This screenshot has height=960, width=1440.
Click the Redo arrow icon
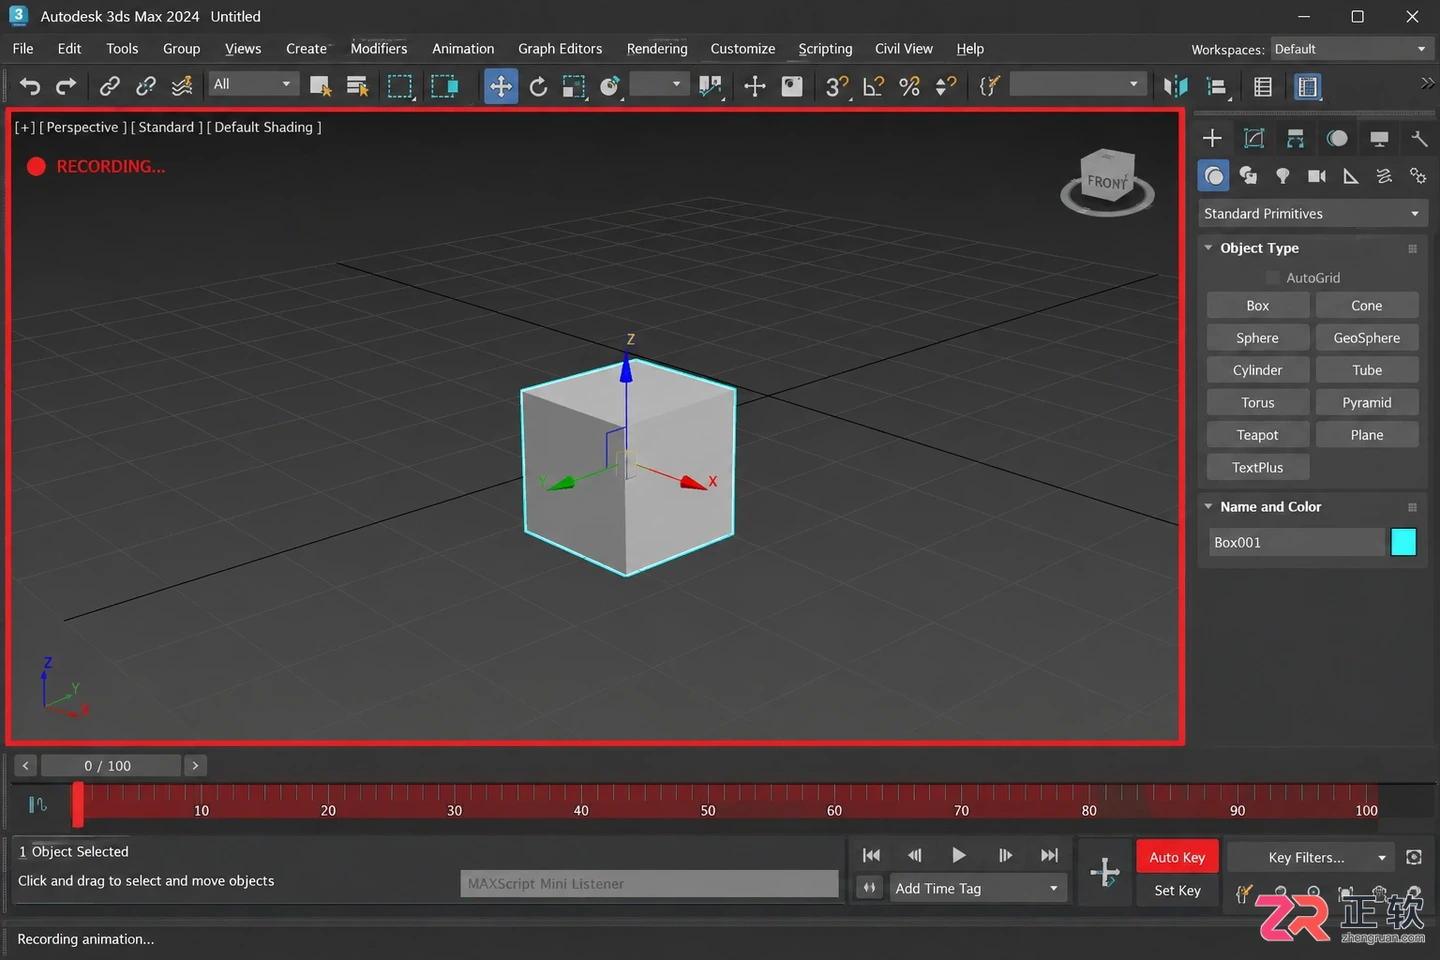coord(66,87)
